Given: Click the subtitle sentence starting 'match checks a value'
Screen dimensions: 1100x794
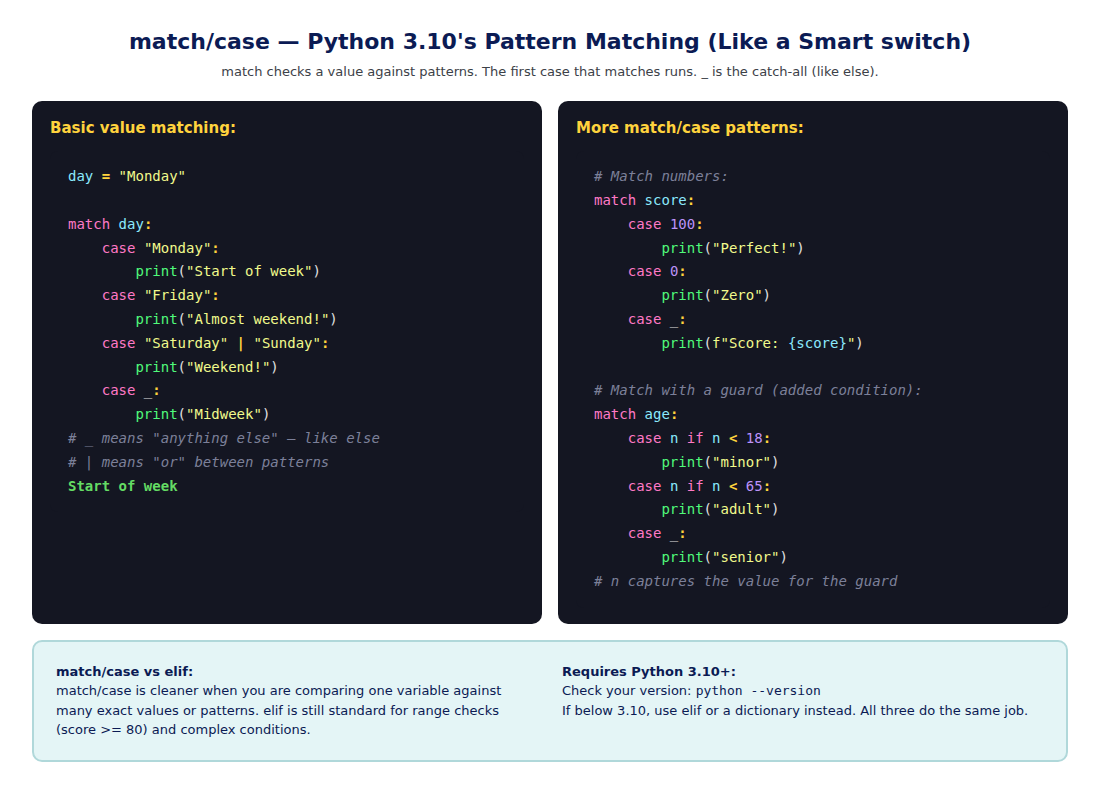Looking at the screenshot, I should click(549, 72).
